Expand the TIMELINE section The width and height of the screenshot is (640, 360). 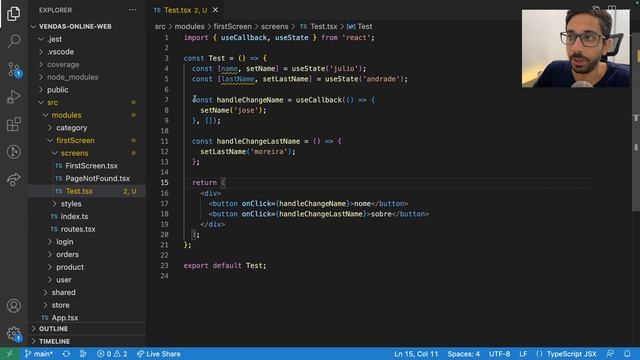coord(87,341)
